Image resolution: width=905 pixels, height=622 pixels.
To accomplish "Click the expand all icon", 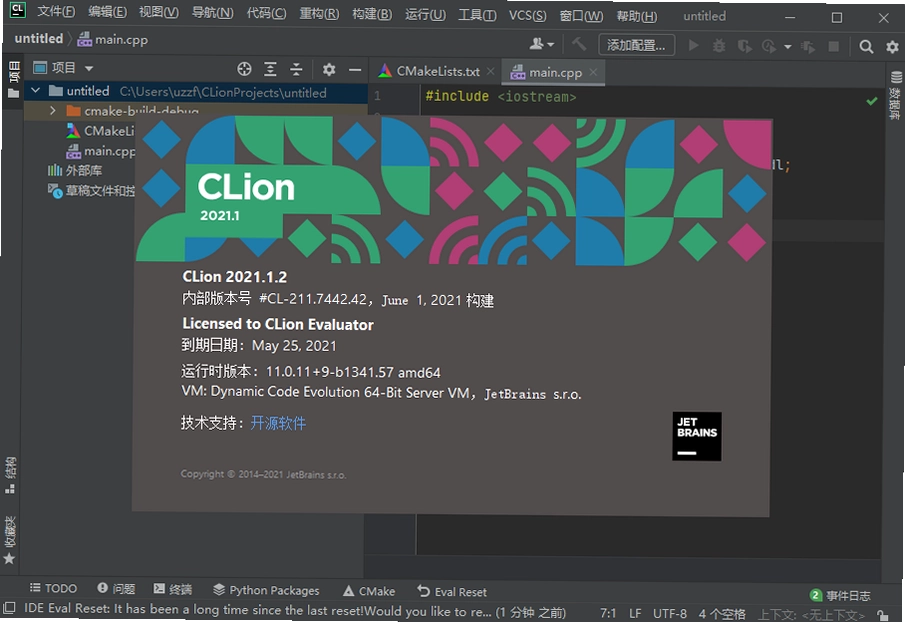I will point(270,69).
